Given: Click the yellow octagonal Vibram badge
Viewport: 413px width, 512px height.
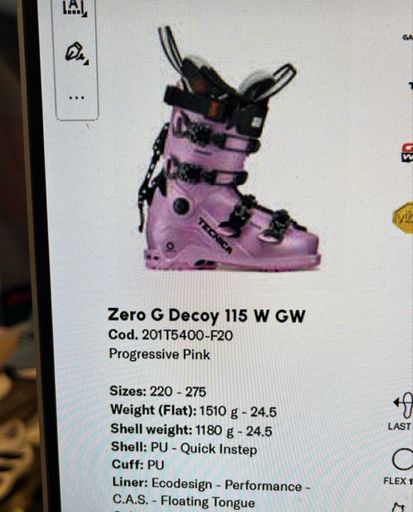Looking at the screenshot, I should click(x=403, y=217).
